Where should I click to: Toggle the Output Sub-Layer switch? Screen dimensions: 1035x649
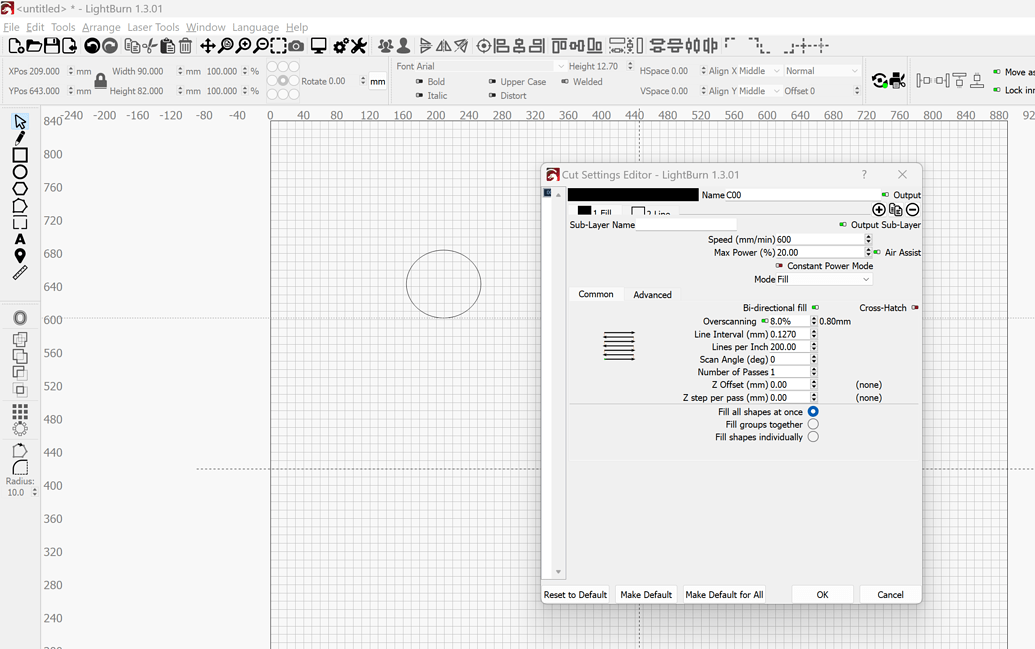click(843, 224)
